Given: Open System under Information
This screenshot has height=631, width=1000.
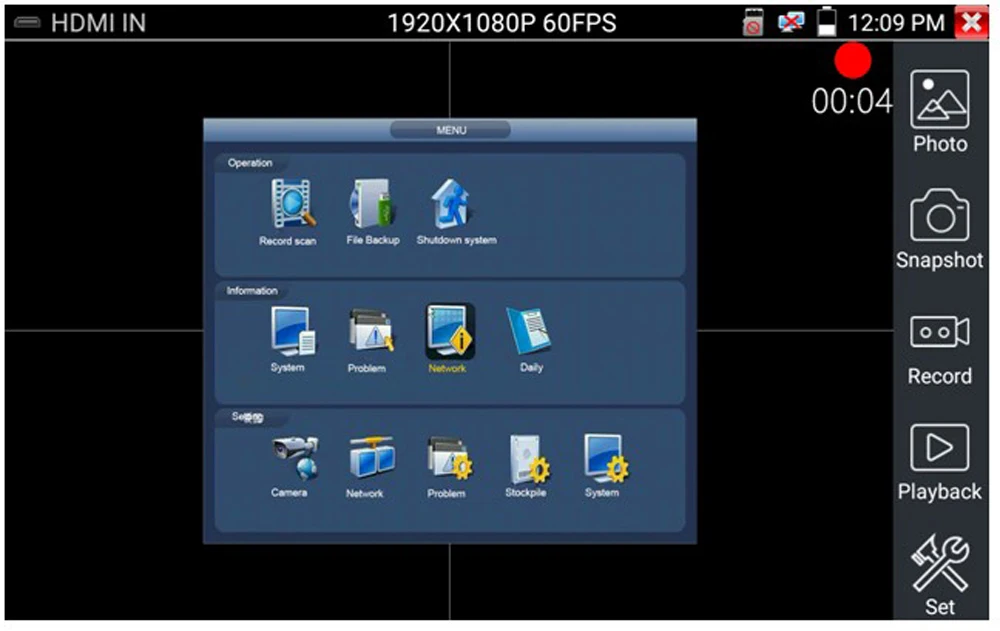Looking at the screenshot, I should click(x=292, y=331).
